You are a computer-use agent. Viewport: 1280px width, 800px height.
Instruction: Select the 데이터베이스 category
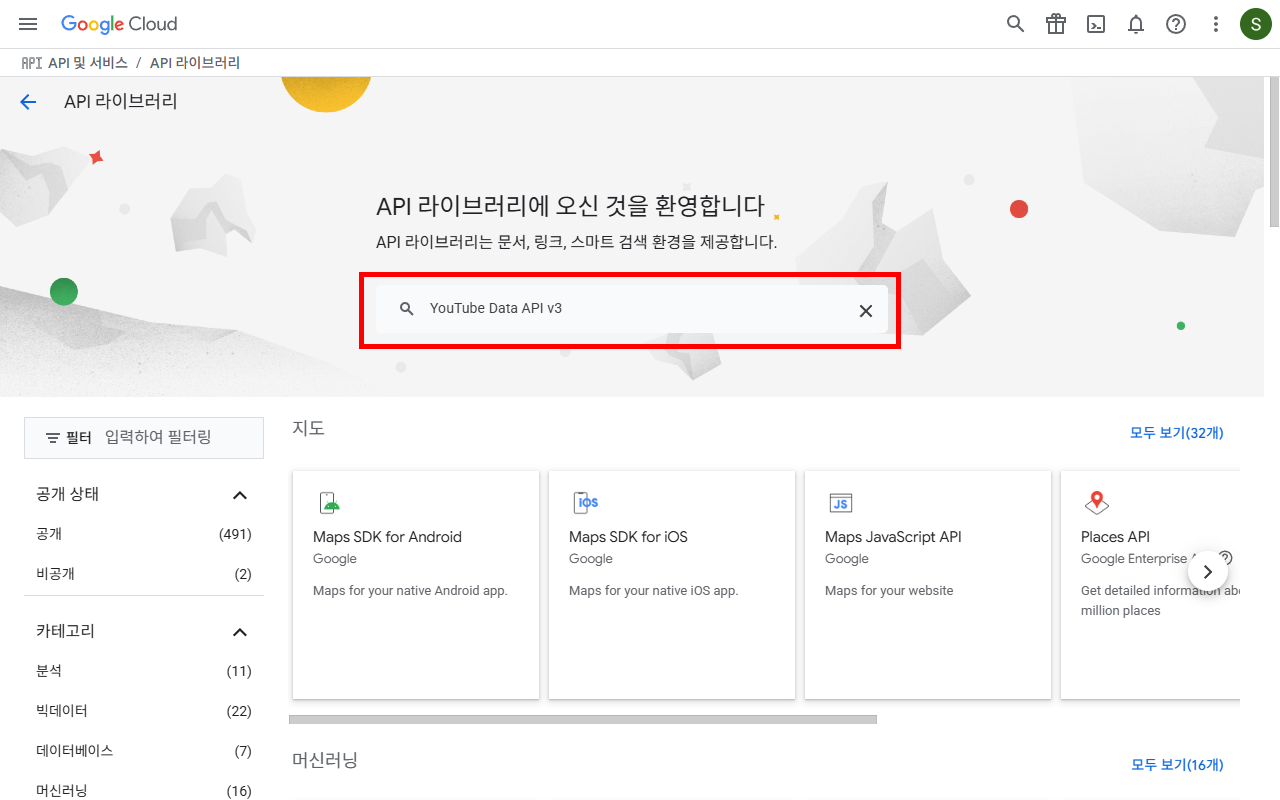(144, 751)
